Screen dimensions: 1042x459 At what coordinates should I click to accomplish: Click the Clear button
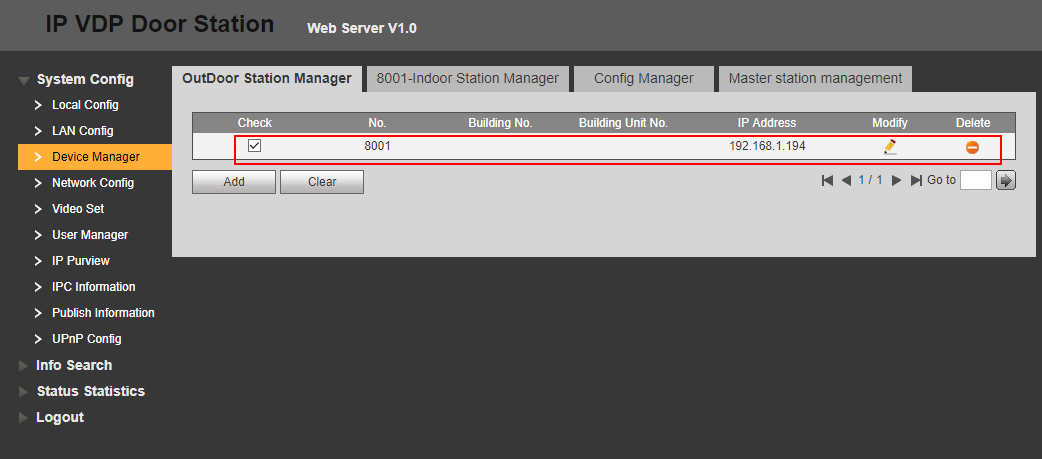tap(322, 182)
